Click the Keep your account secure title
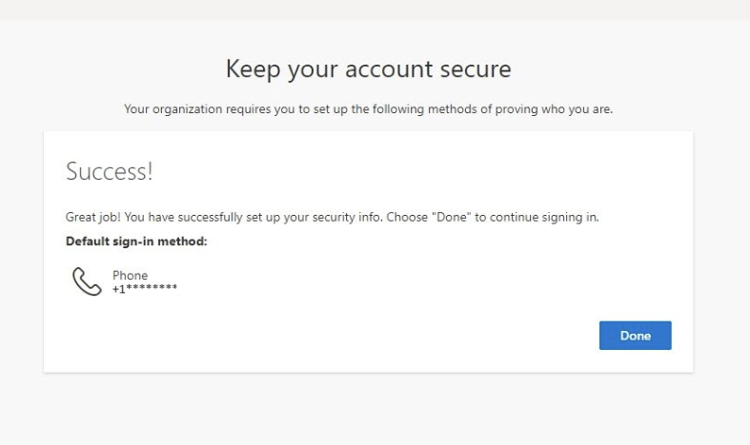750x445 pixels. click(368, 69)
